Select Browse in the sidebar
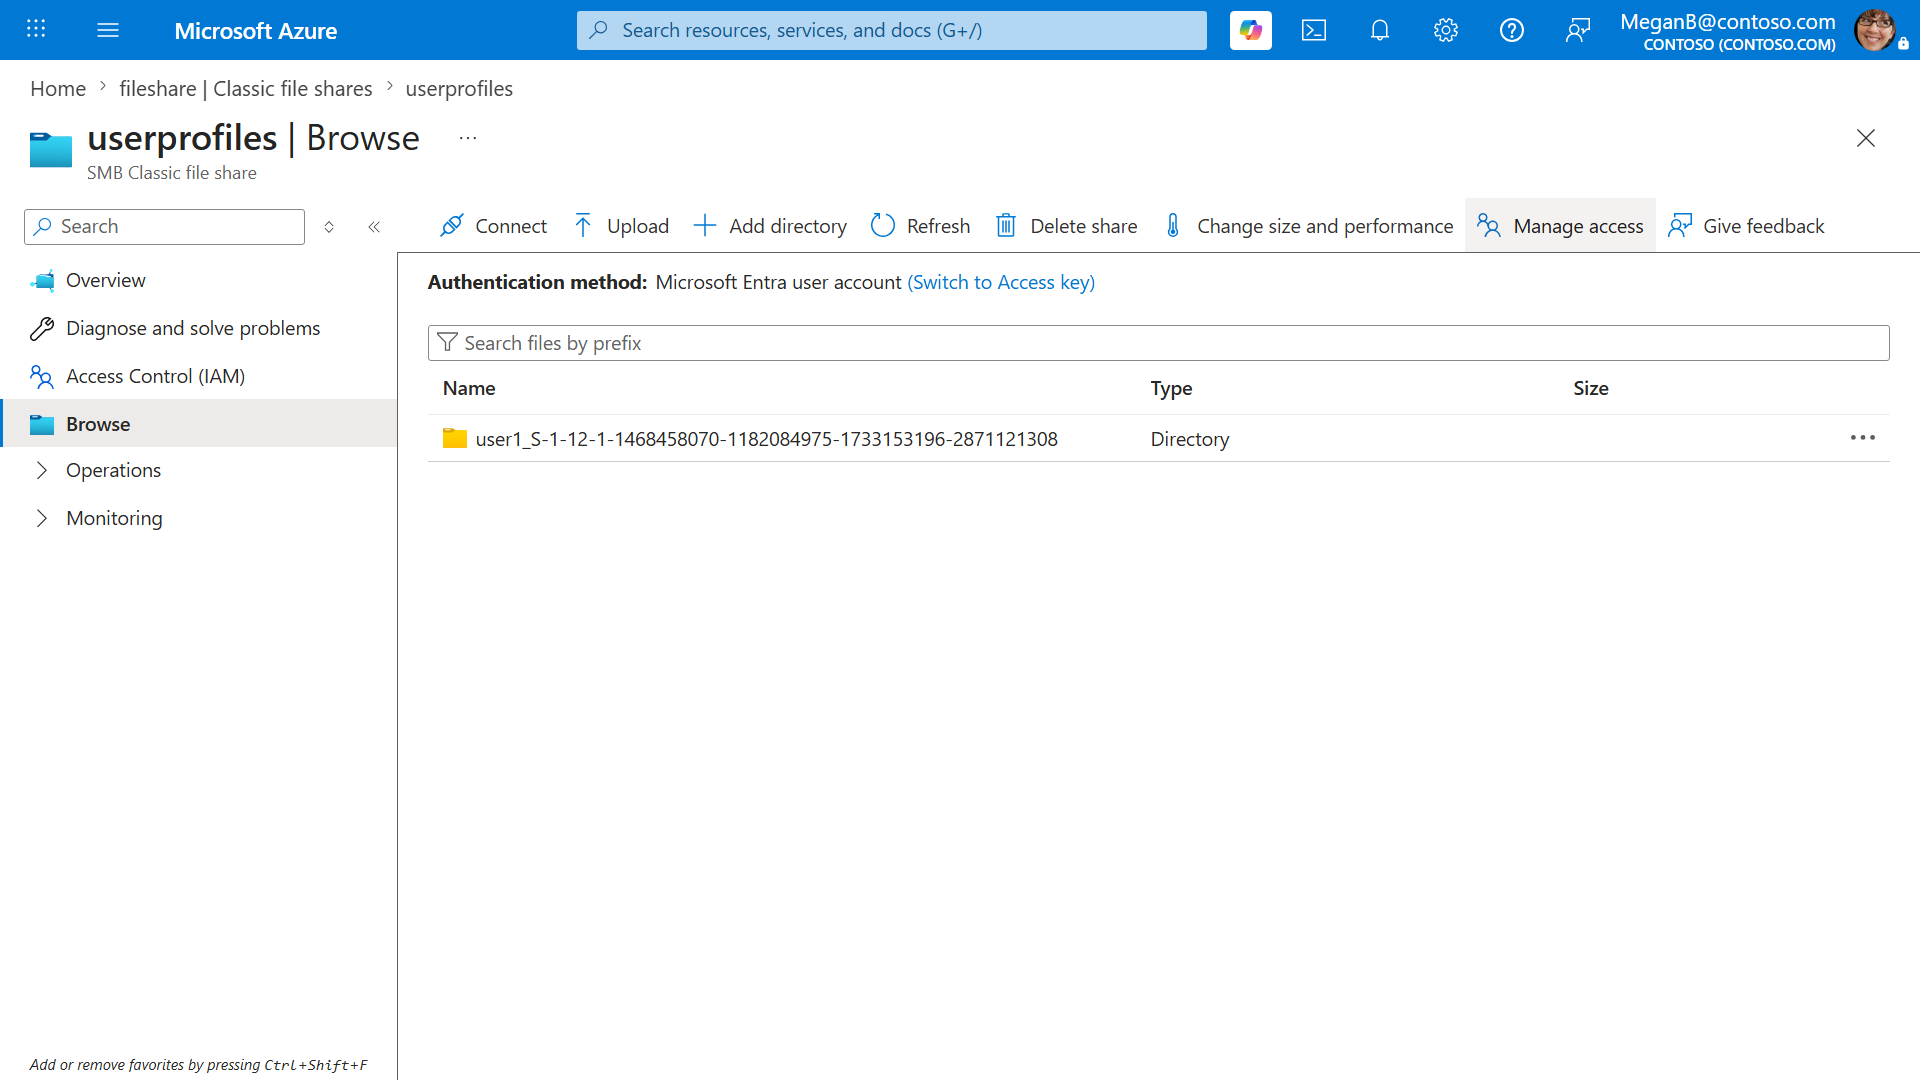Viewport: 1920px width, 1080px height. point(200,423)
